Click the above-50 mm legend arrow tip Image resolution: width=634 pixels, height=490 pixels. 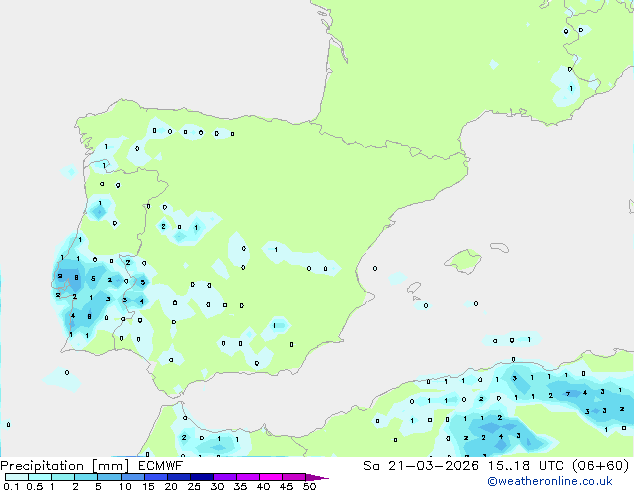(317, 477)
